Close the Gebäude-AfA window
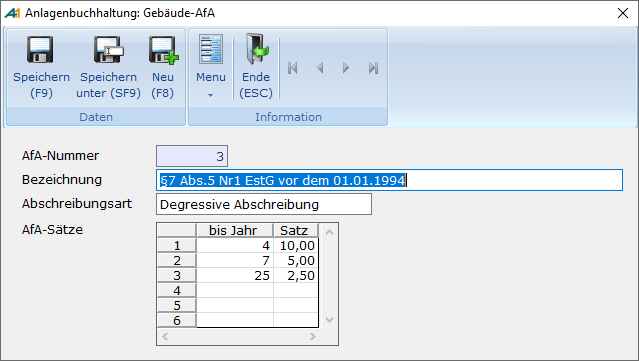 (x=623, y=13)
